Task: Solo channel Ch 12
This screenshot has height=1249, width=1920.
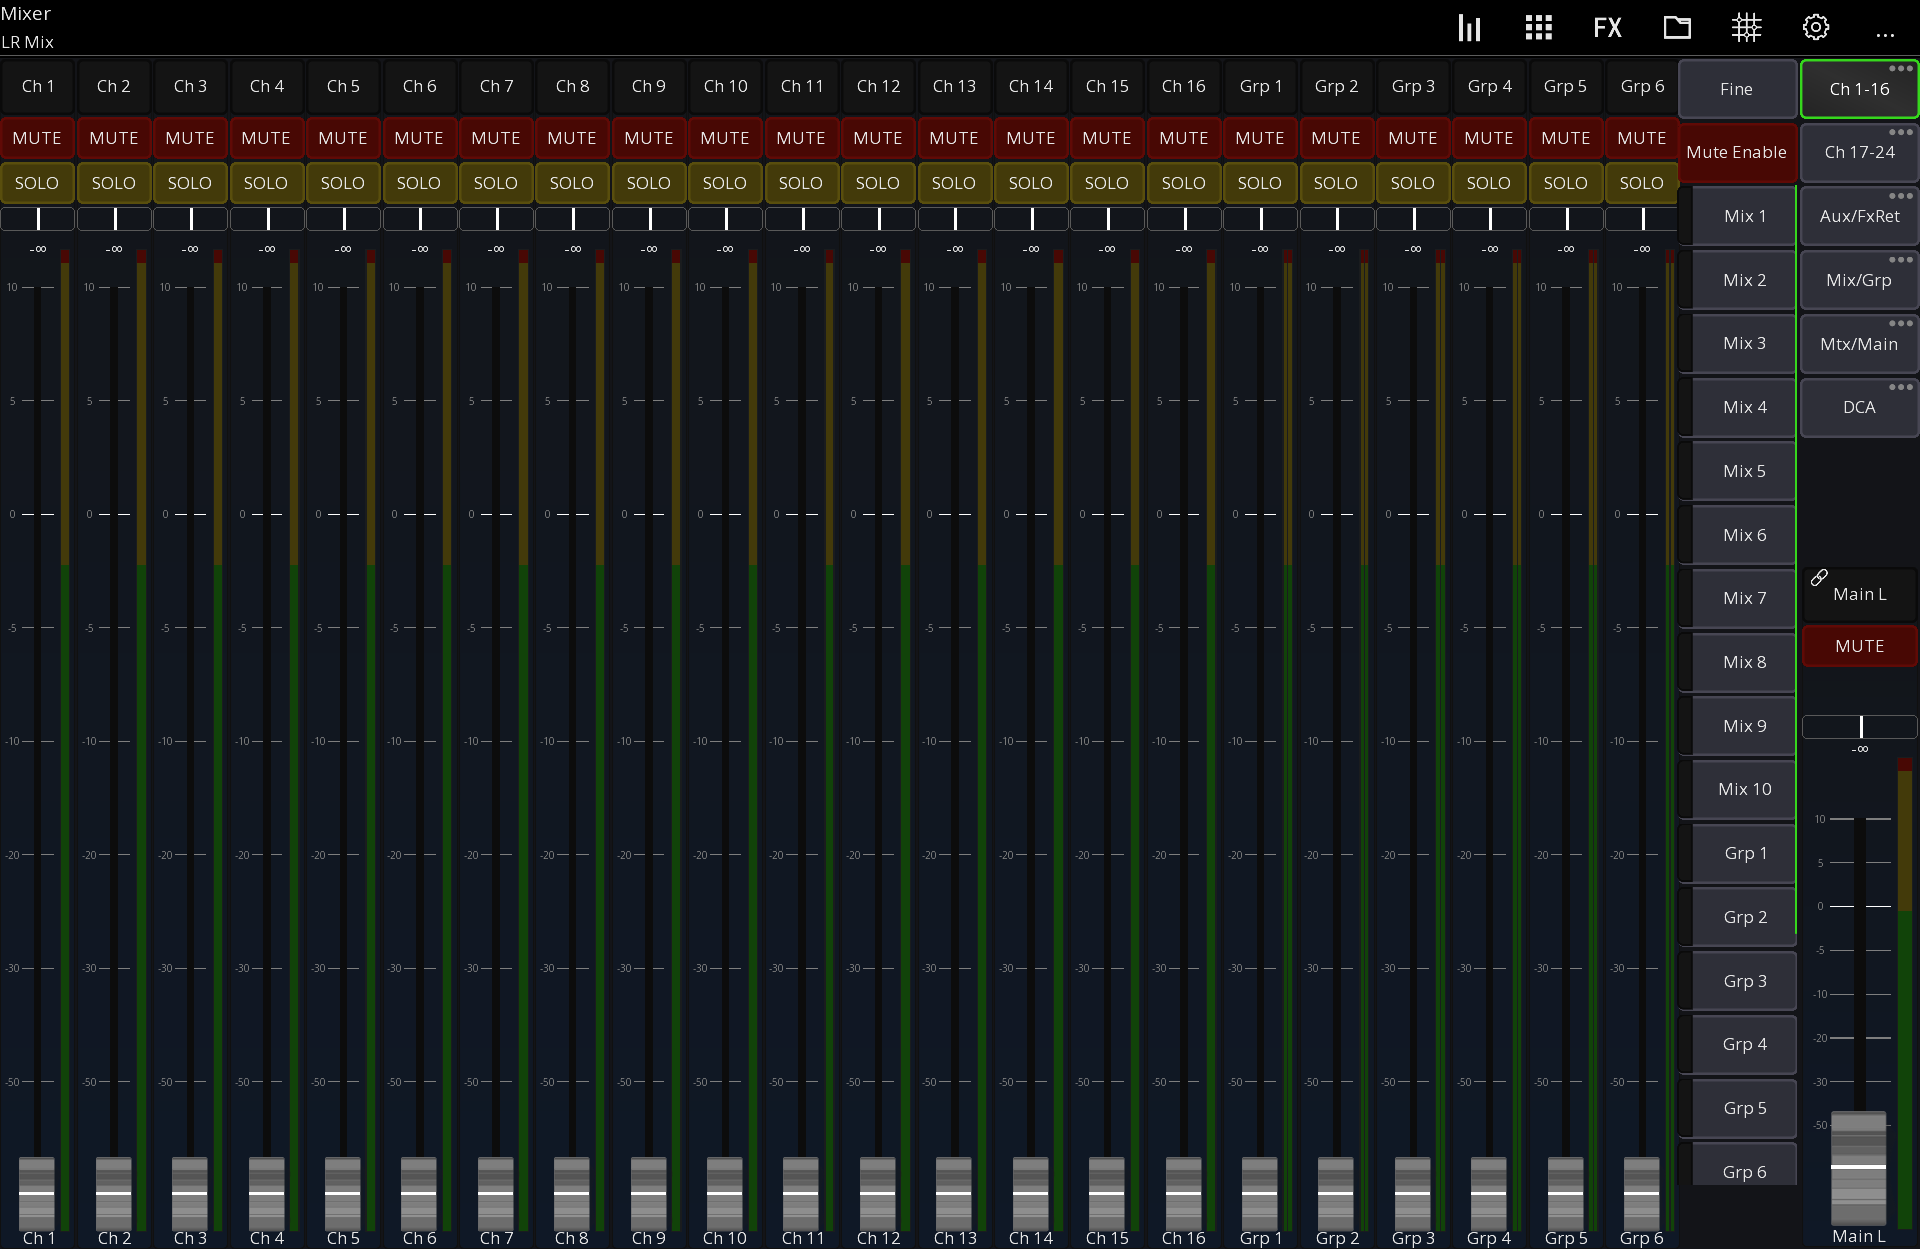Action: pos(878,183)
